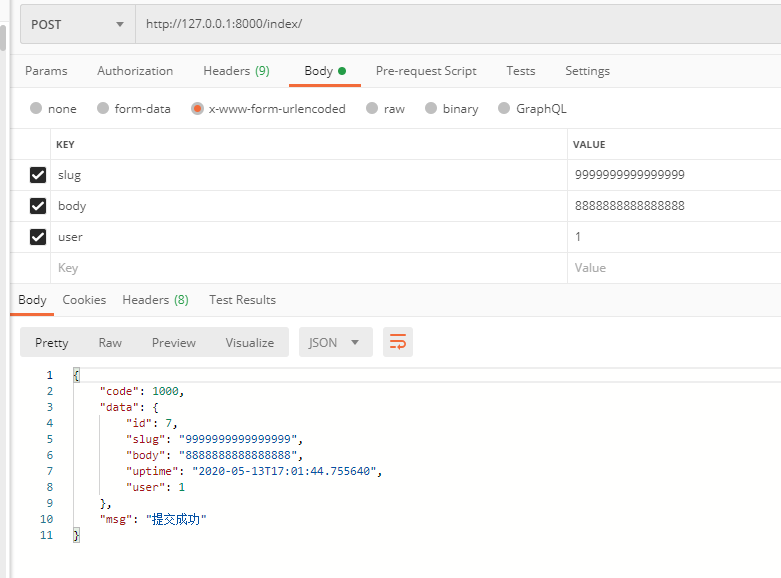The width and height of the screenshot is (781, 578).
Task: Uncheck the slug parameter checkbox
Action: (38, 175)
